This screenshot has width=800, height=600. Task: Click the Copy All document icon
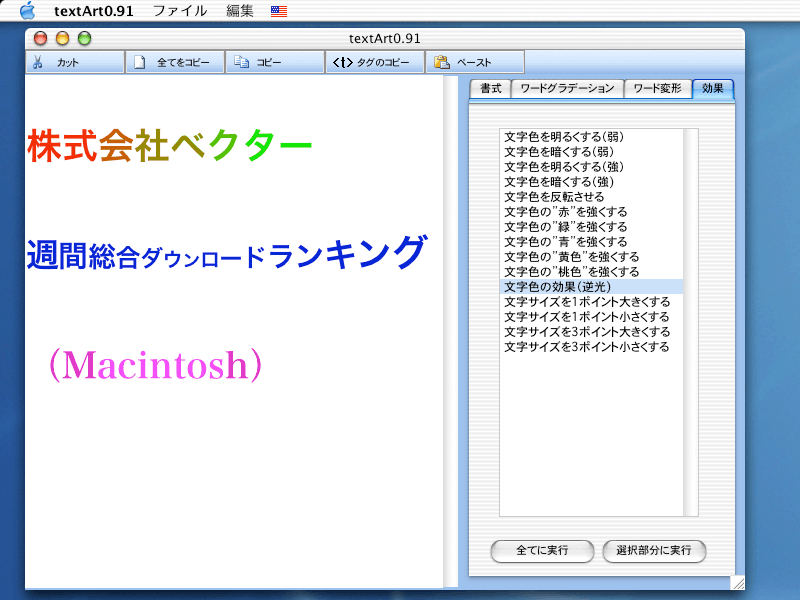pos(141,62)
